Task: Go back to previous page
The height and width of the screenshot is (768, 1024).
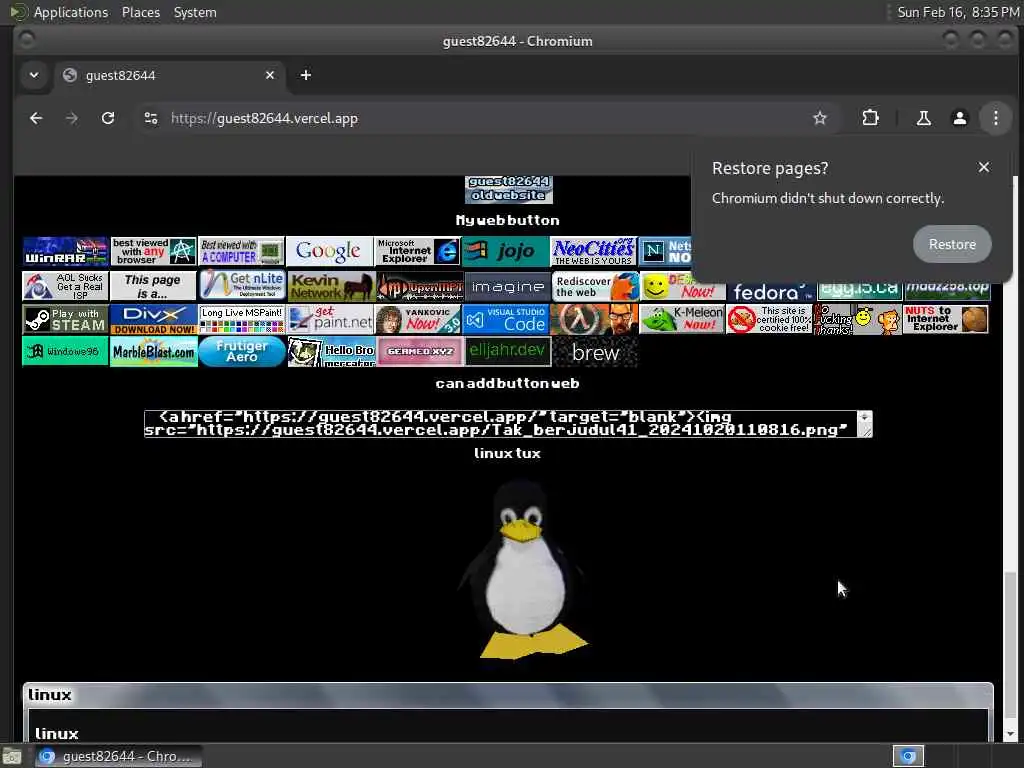Action: (36, 118)
